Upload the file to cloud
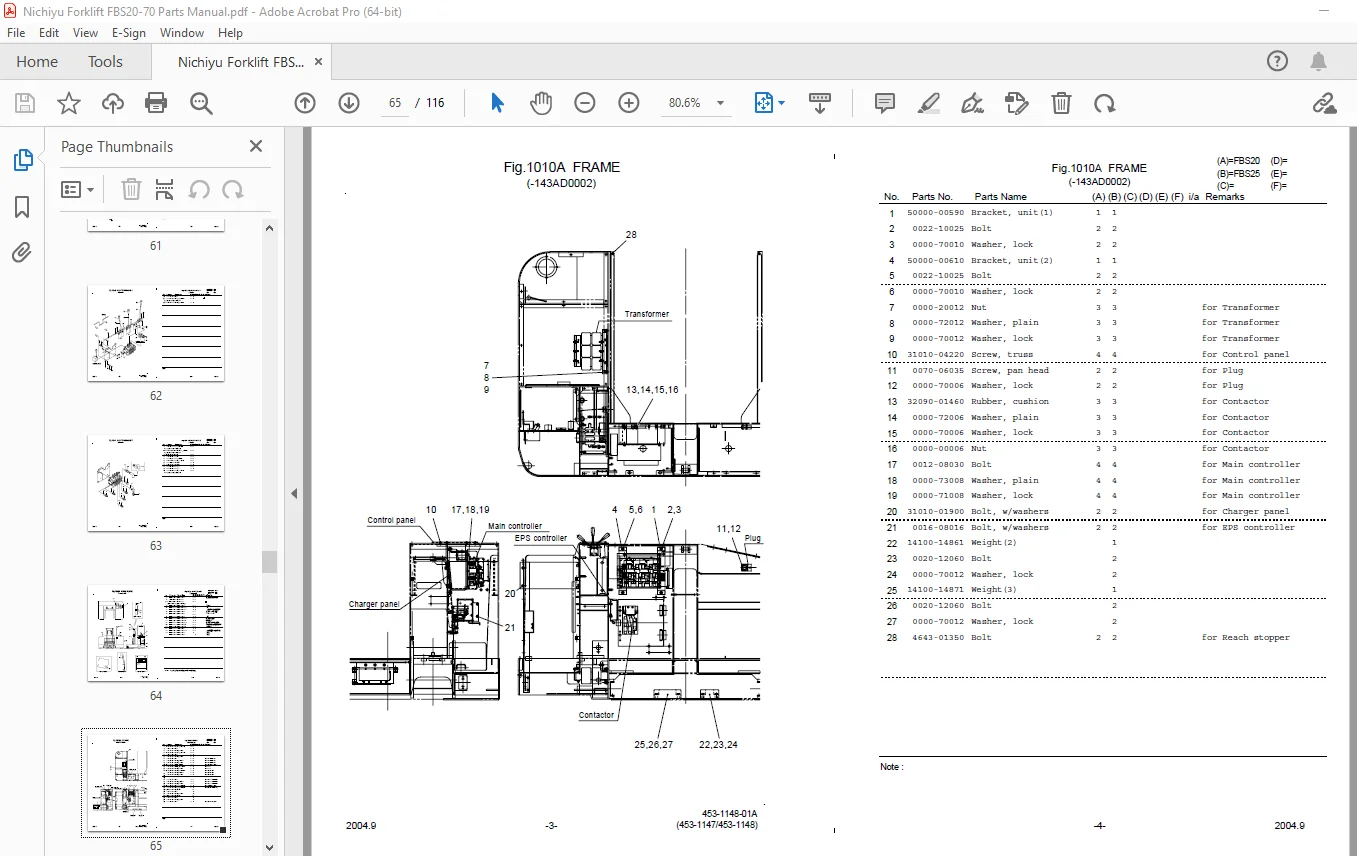1357x856 pixels. [113, 103]
